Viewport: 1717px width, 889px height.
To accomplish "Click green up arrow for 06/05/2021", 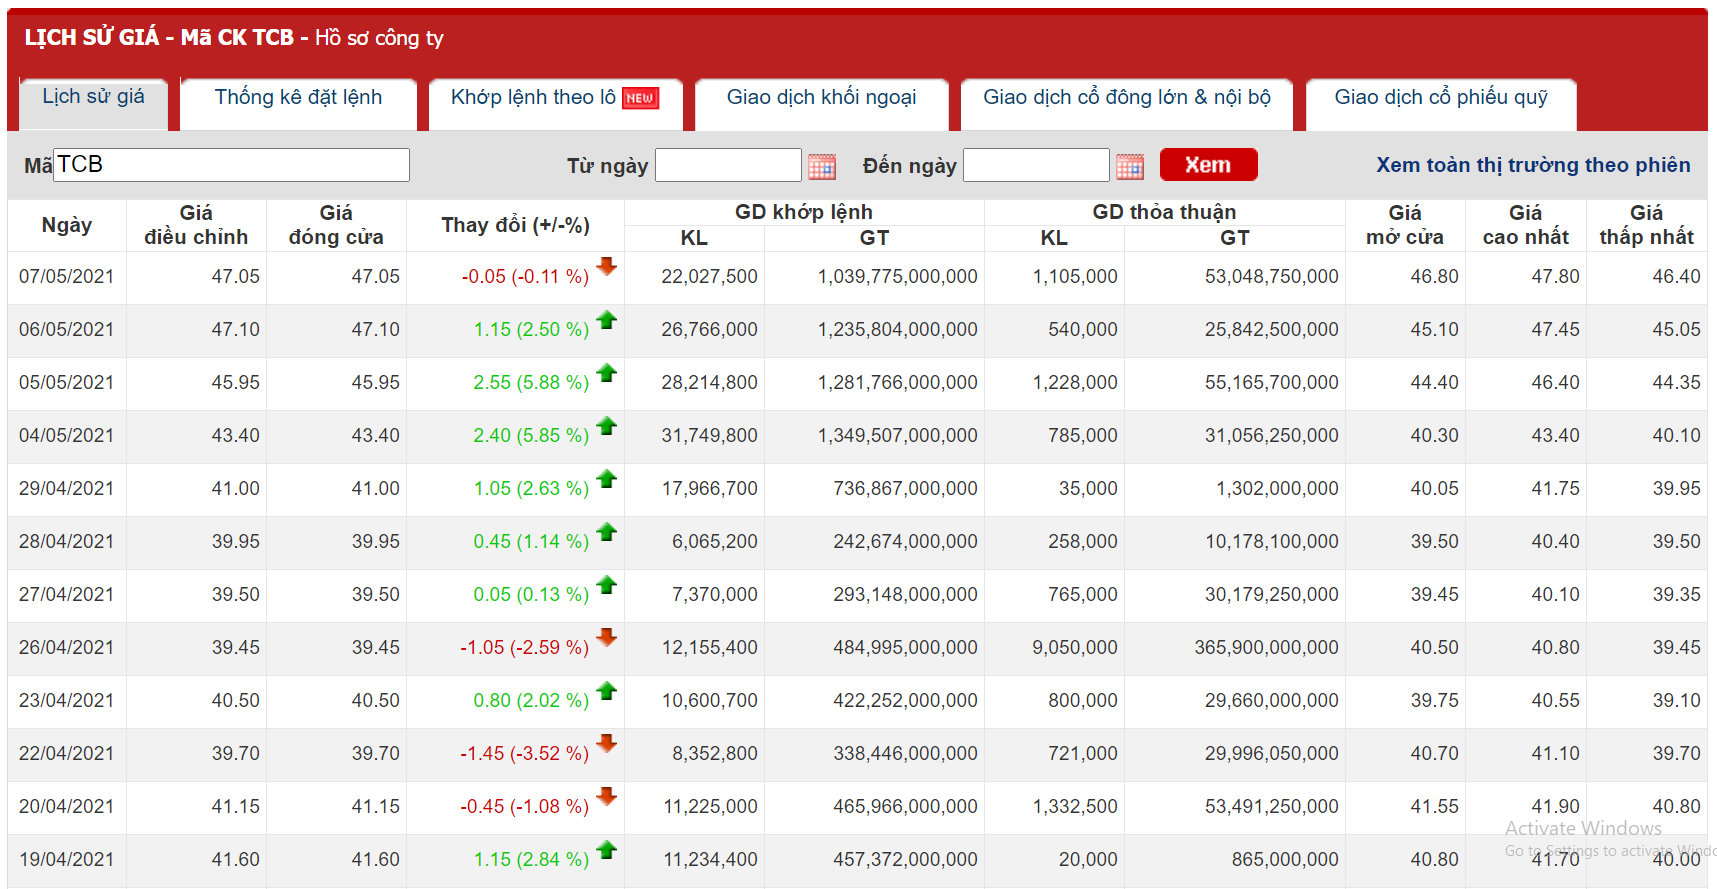I will (606, 320).
